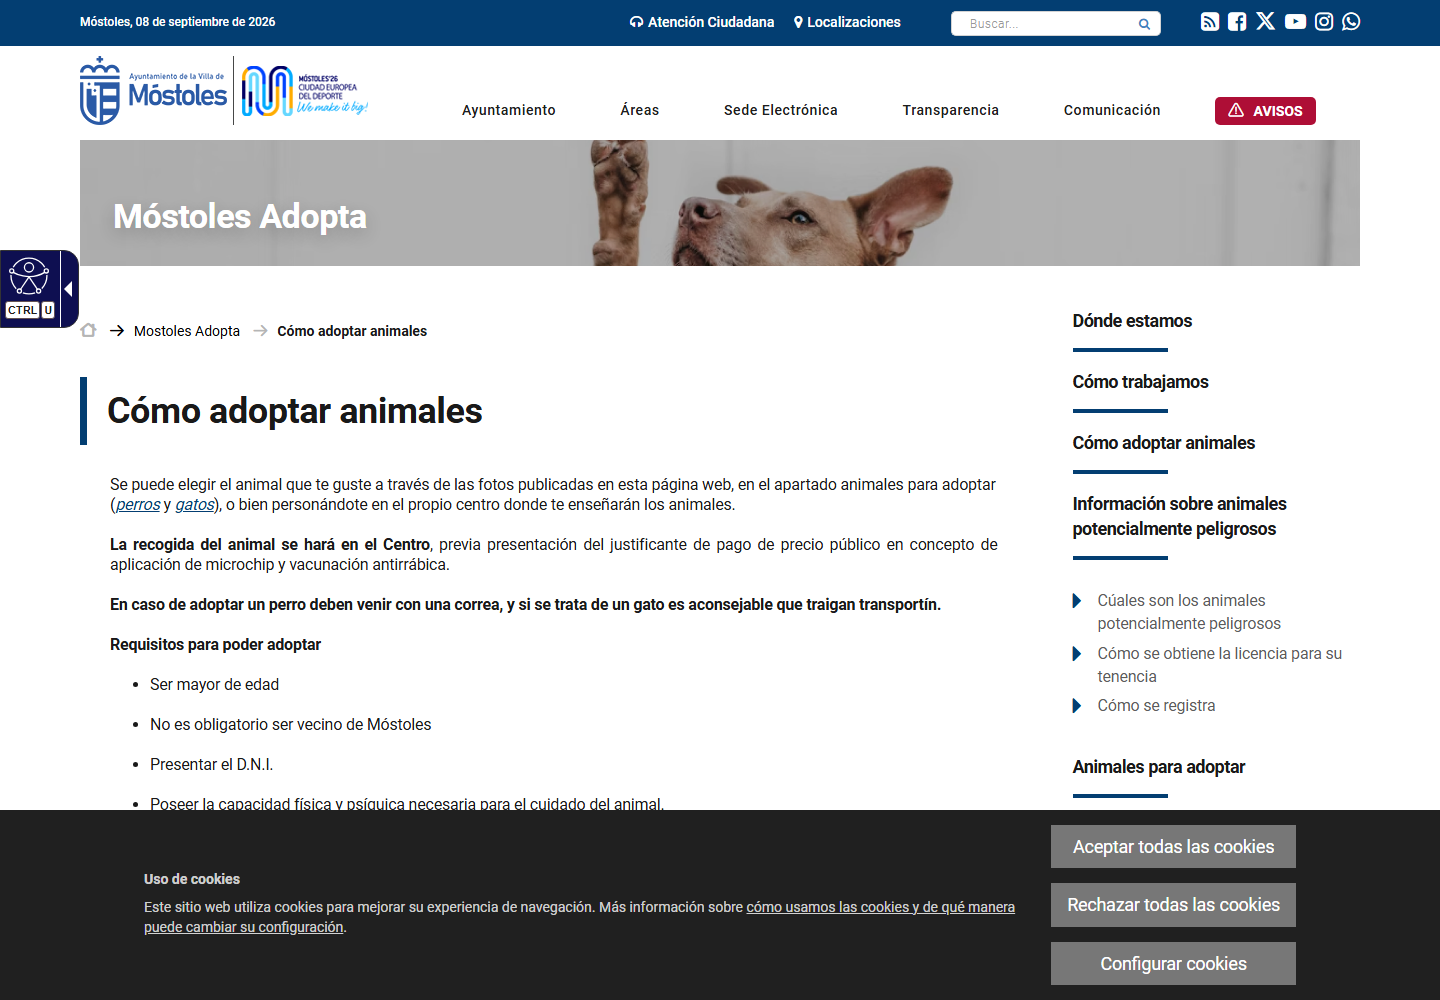This screenshot has width=1440, height=1000.
Task: Open Información sobre animales potencialmente peligrosos
Action: tap(1179, 516)
